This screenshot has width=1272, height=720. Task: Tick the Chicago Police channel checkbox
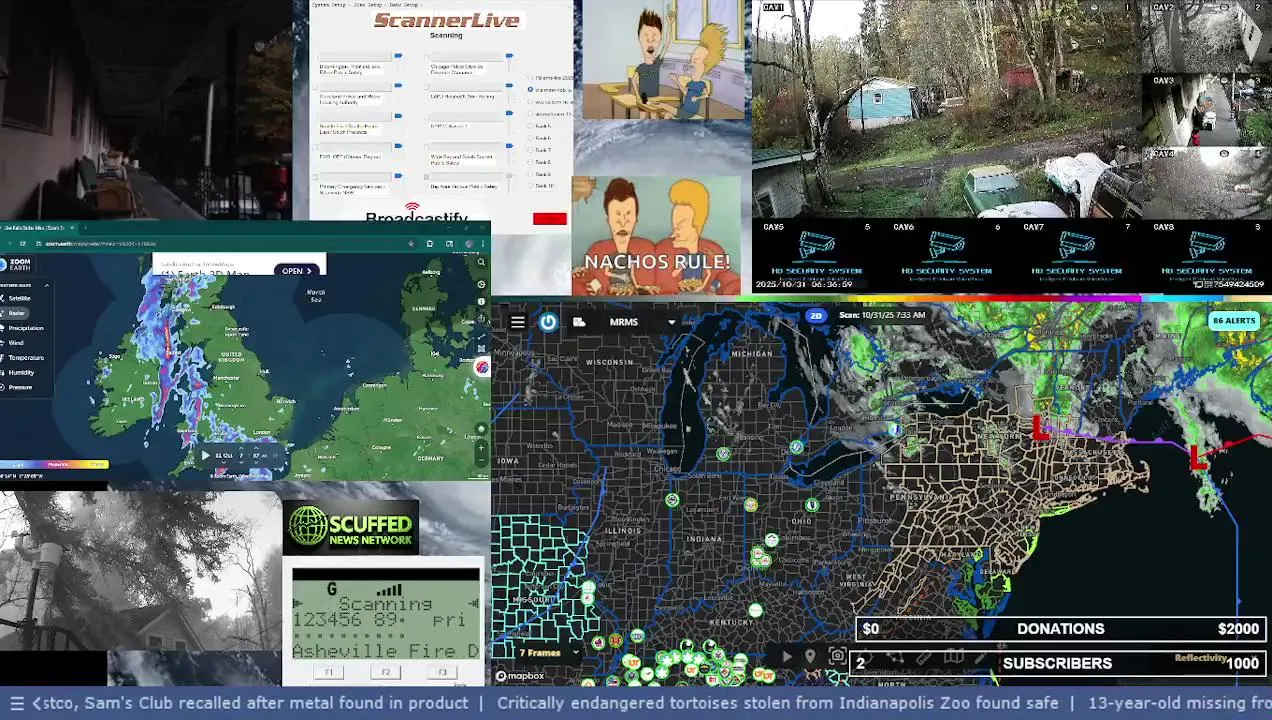pos(426,57)
